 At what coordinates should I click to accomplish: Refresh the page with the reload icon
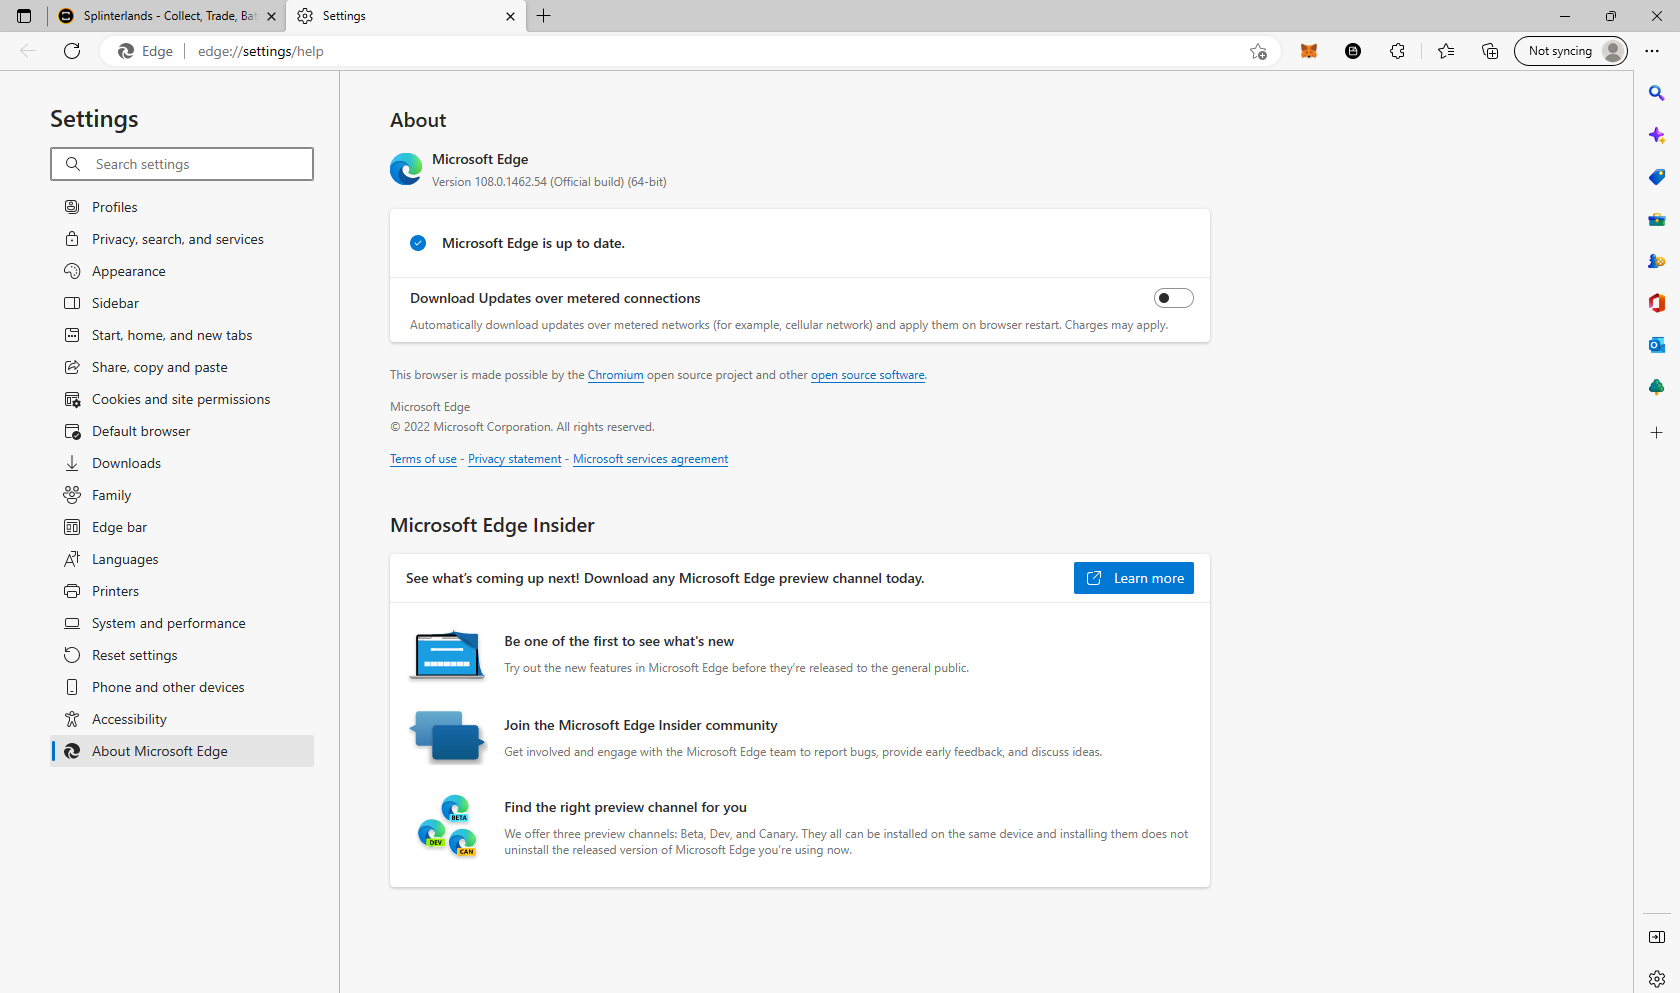72,51
